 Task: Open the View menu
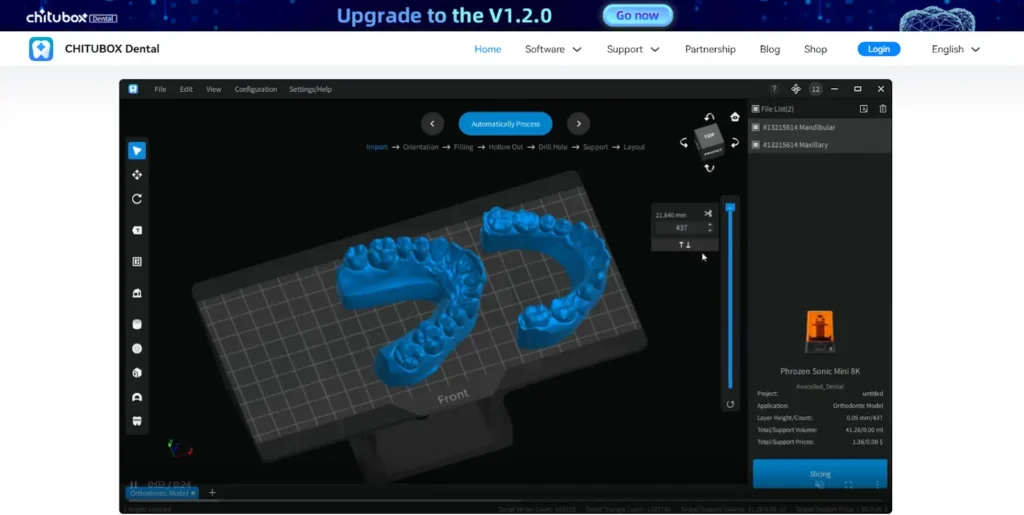(x=214, y=89)
